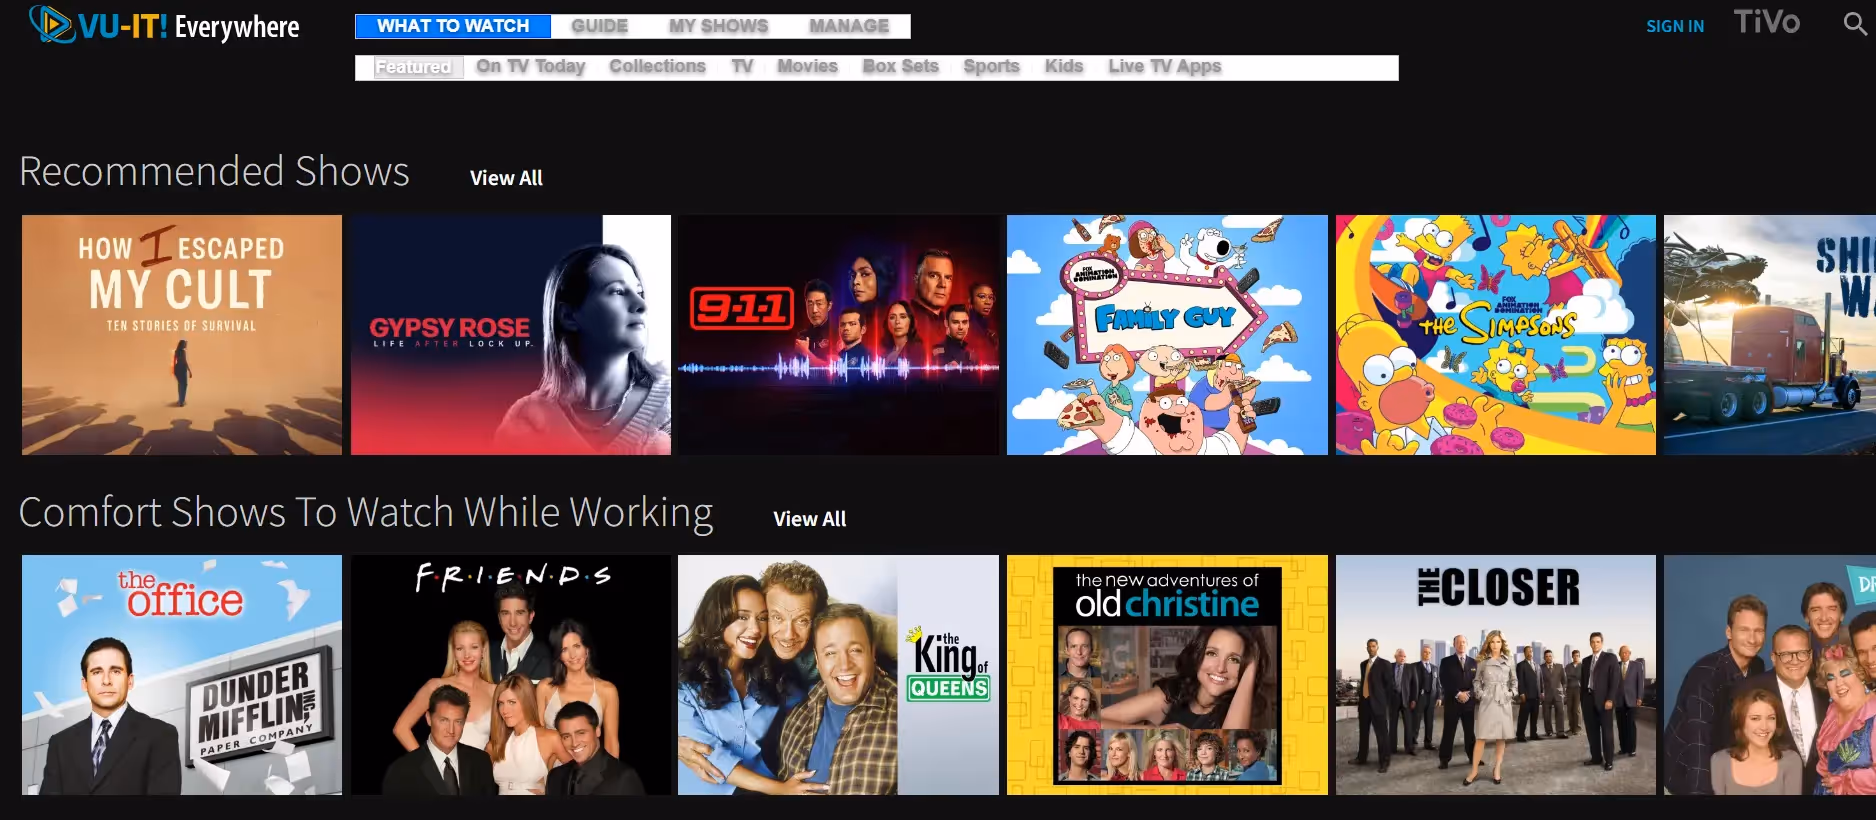Select the TV submenu item
Image resolution: width=1876 pixels, height=820 pixels.
click(x=742, y=66)
